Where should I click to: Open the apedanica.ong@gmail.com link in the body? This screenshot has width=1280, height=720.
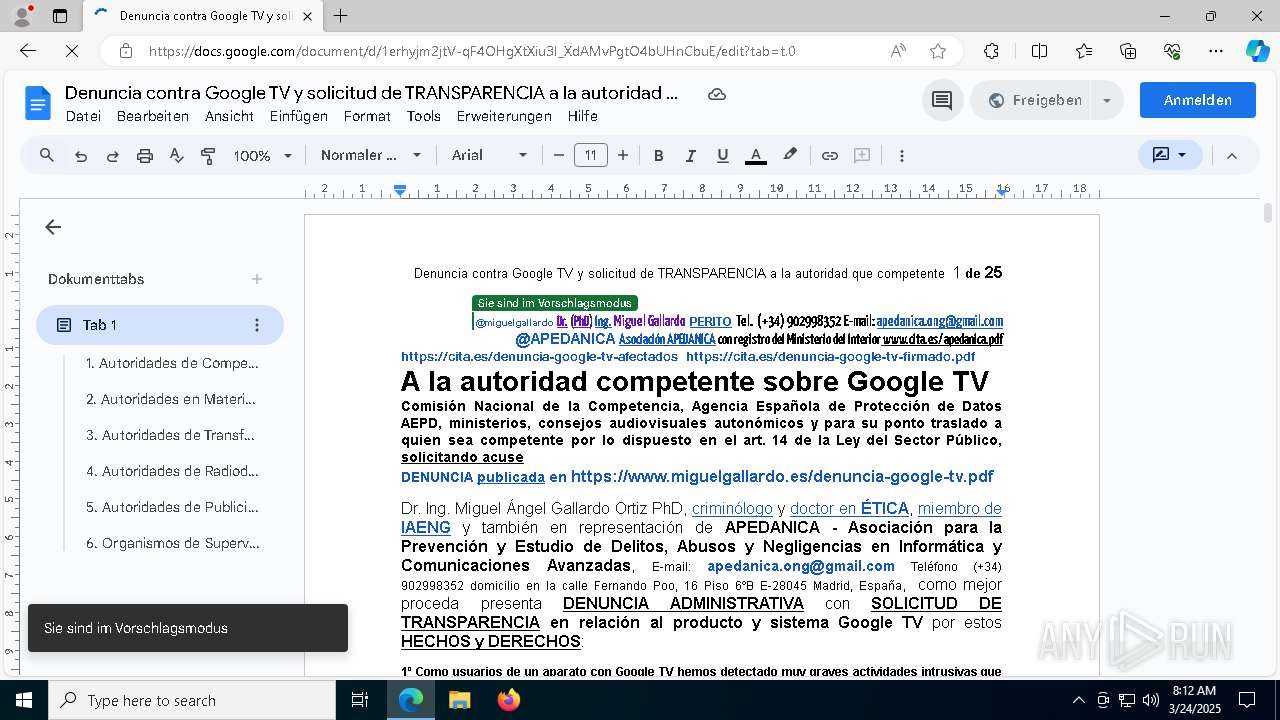801,566
